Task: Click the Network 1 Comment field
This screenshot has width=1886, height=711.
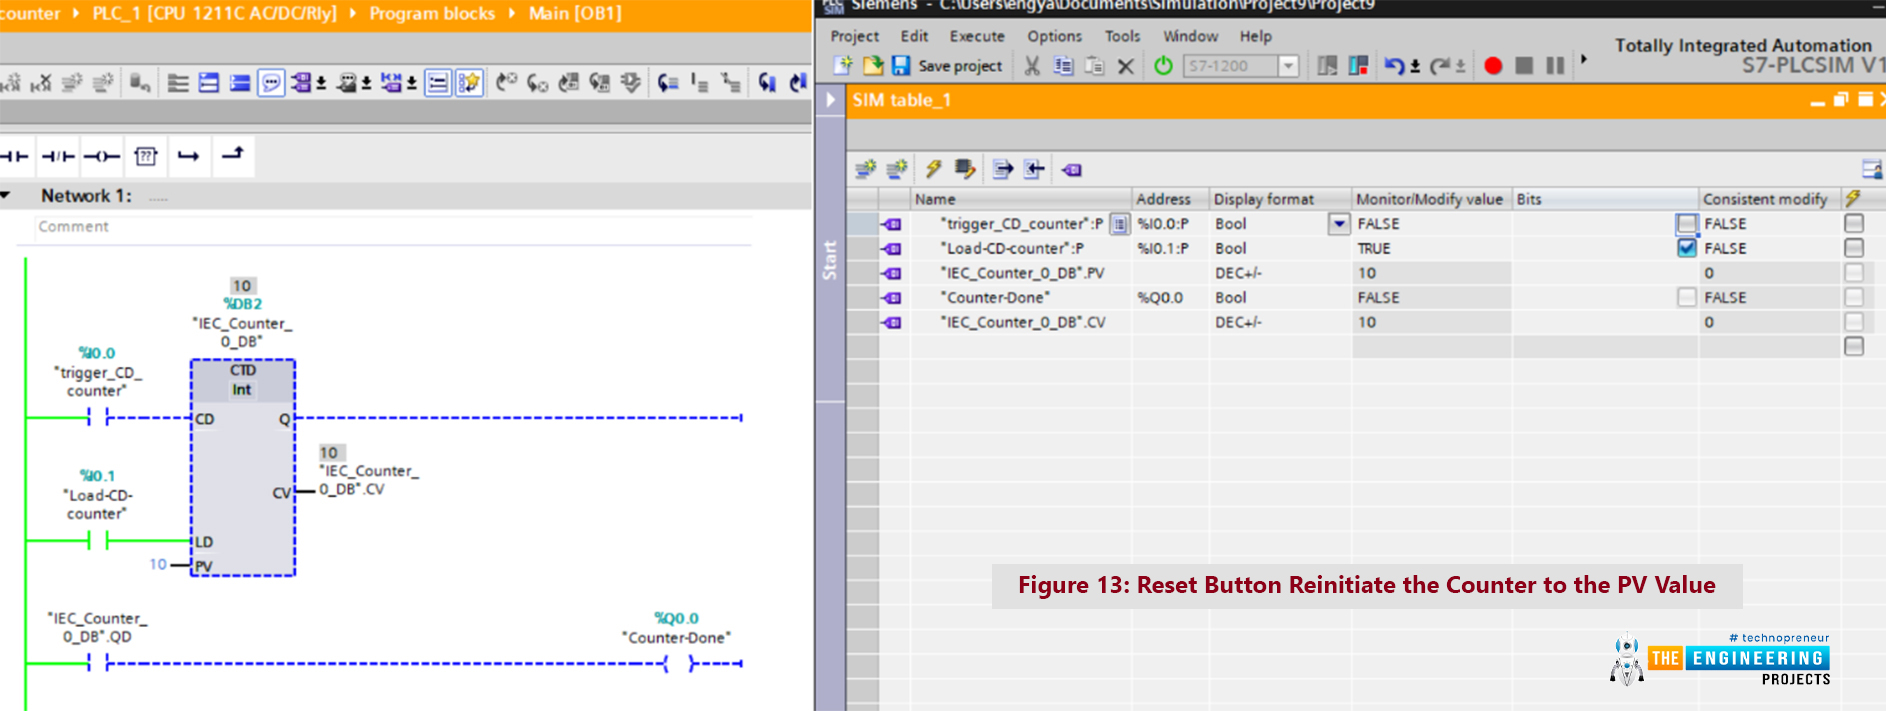Action: [x=393, y=227]
